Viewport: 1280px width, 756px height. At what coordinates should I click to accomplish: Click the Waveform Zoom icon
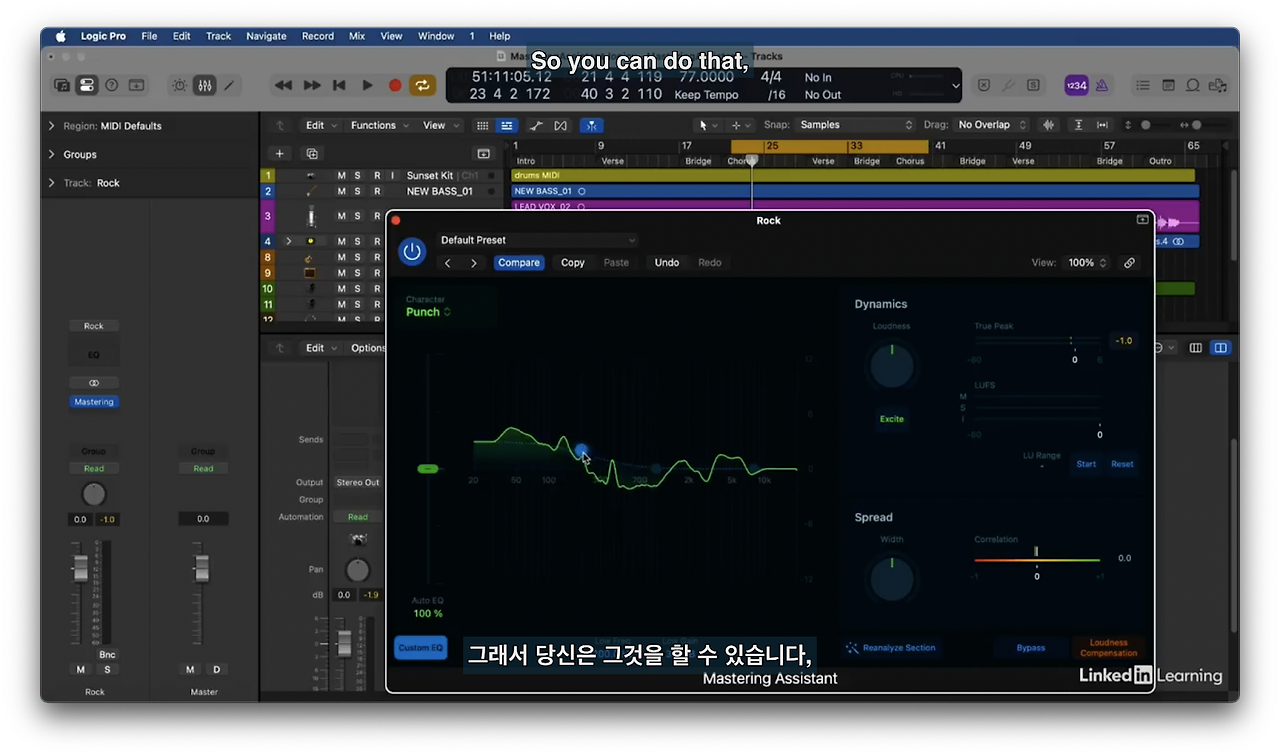(1049, 125)
